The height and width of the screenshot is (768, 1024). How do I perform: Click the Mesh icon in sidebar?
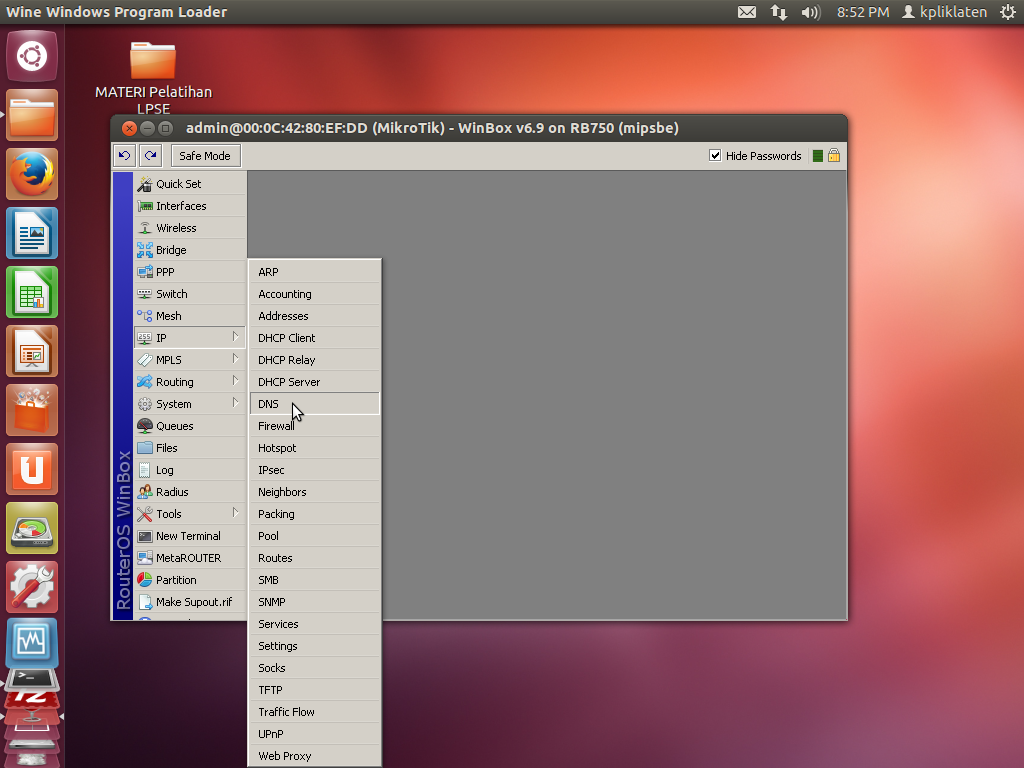tap(144, 316)
